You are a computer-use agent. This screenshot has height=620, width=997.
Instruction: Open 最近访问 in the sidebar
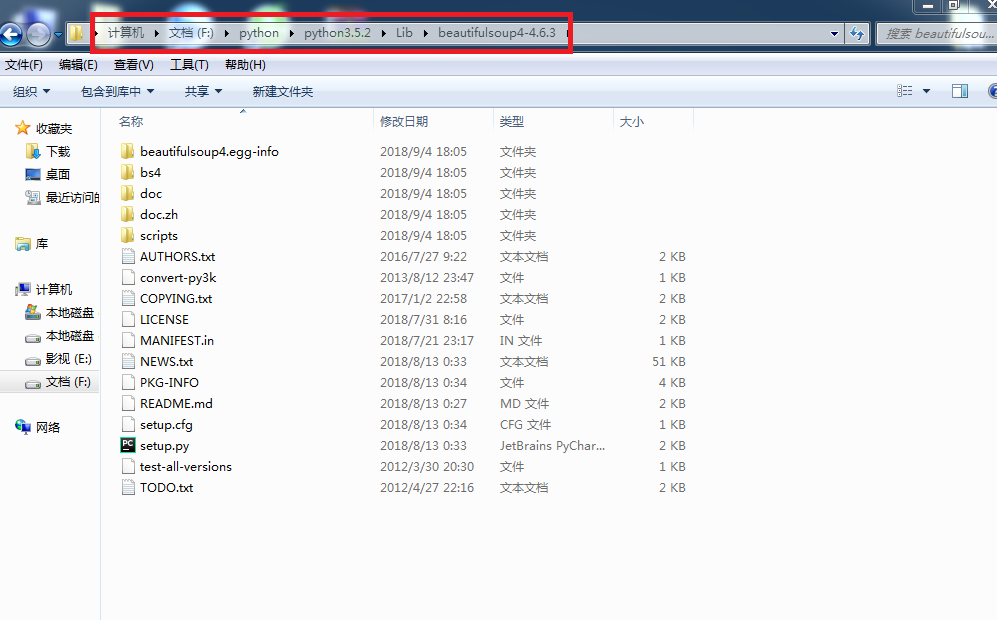(72, 198)
